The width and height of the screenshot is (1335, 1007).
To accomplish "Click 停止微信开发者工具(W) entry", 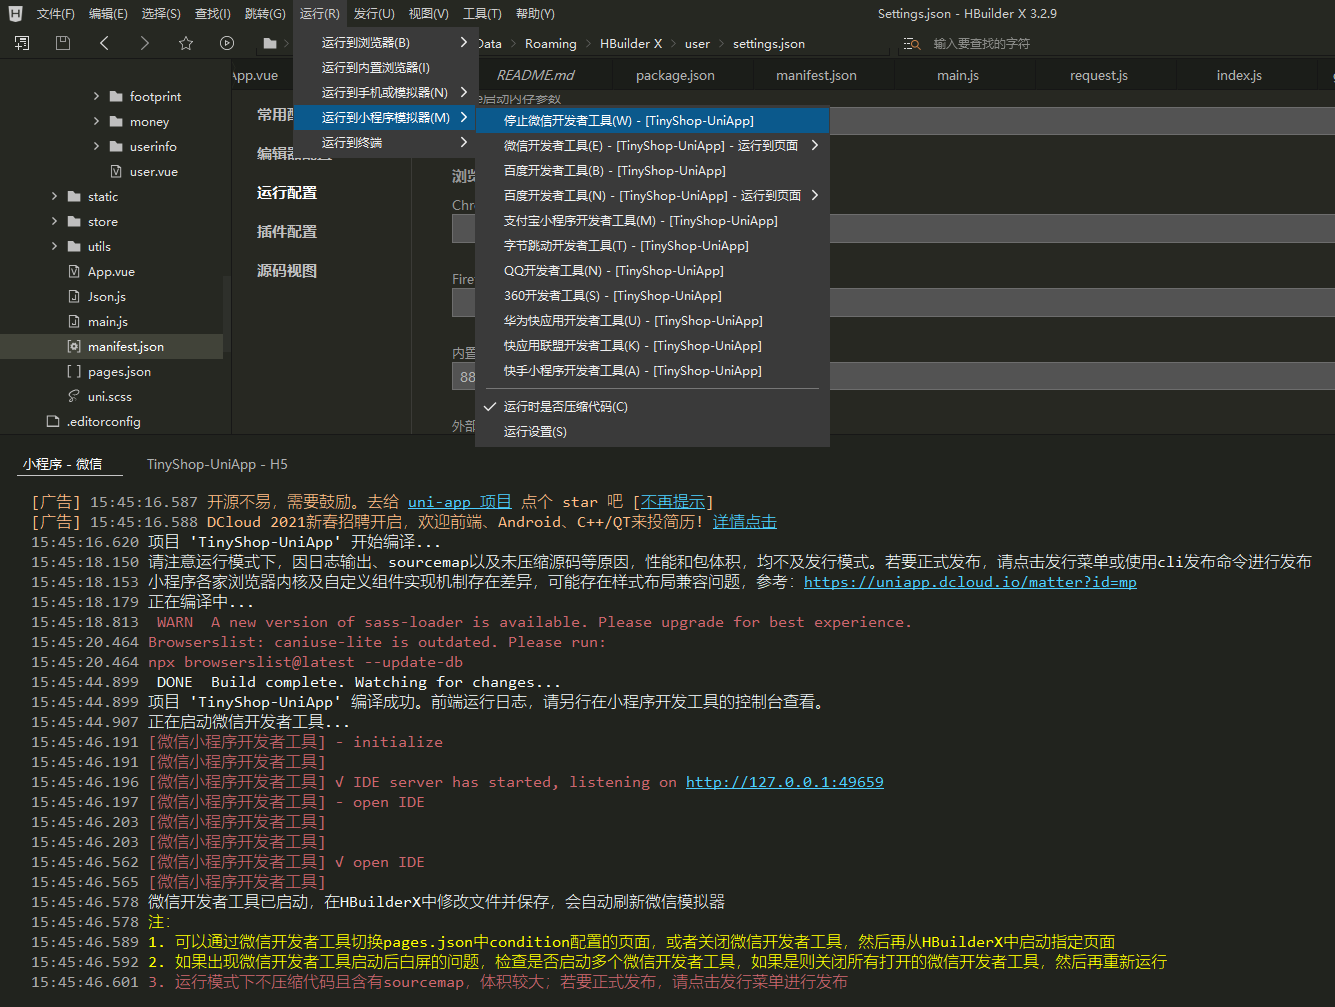I will point(652,121).
